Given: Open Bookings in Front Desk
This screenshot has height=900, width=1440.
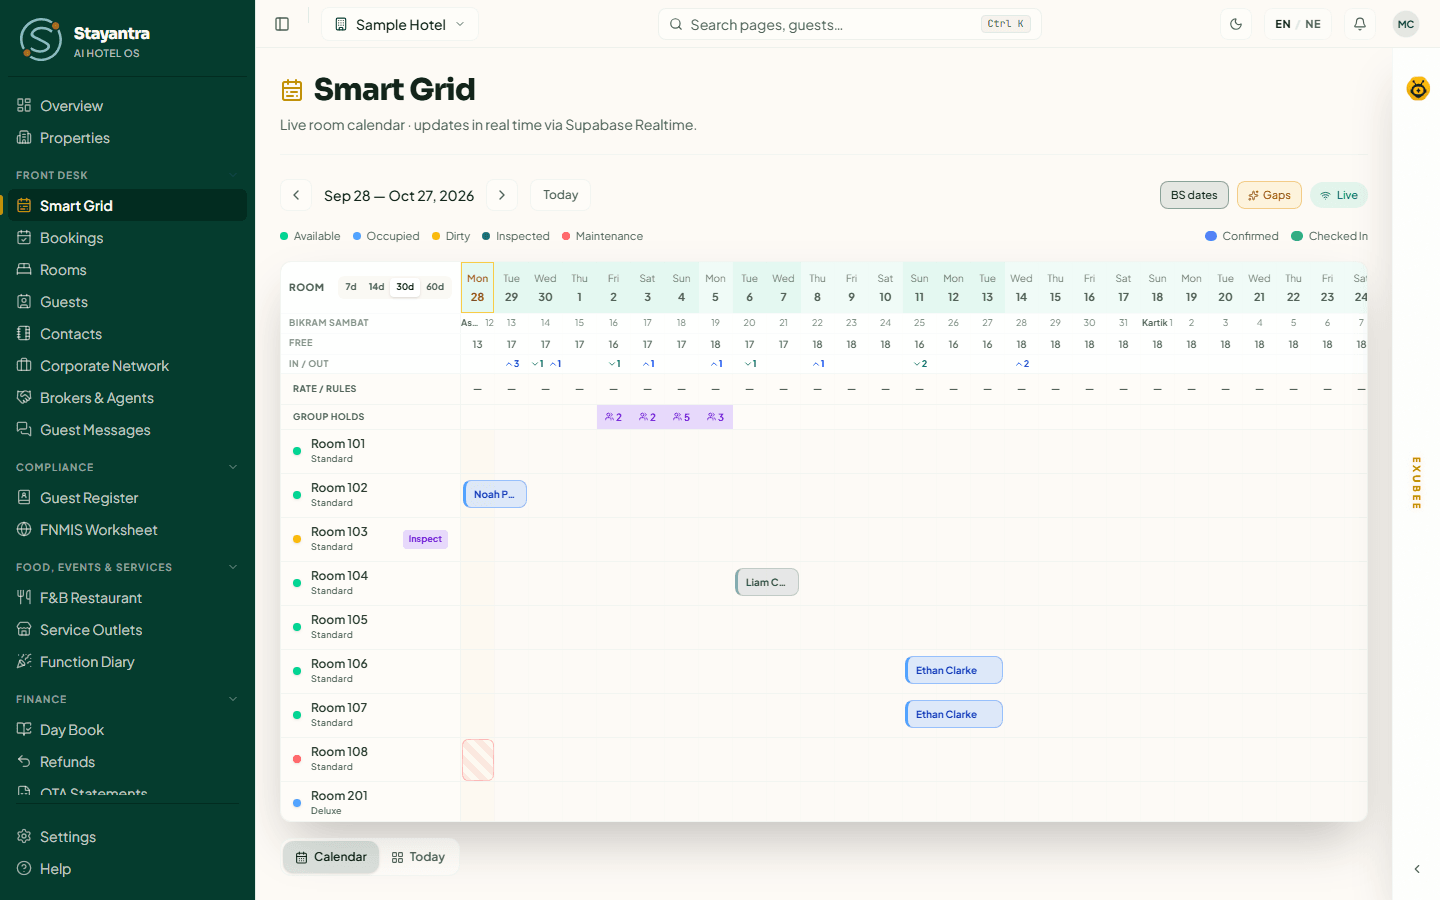Looking at the screenshot, I should click(127, 238).
